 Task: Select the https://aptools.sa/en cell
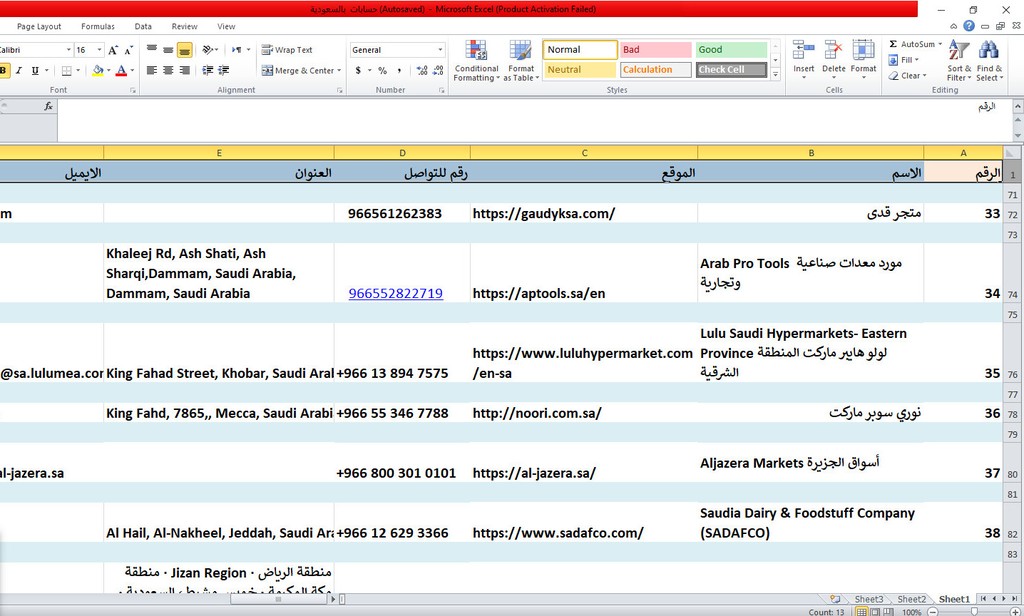(584, 273)
